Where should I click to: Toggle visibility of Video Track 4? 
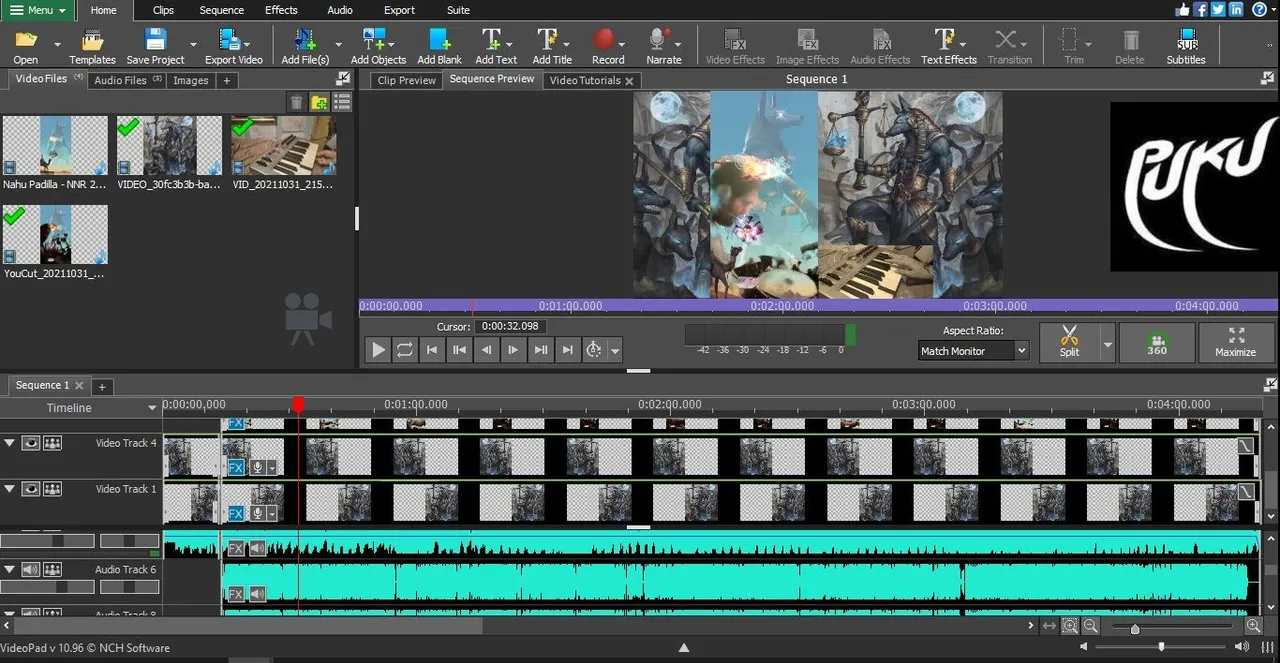coord(31,443)
